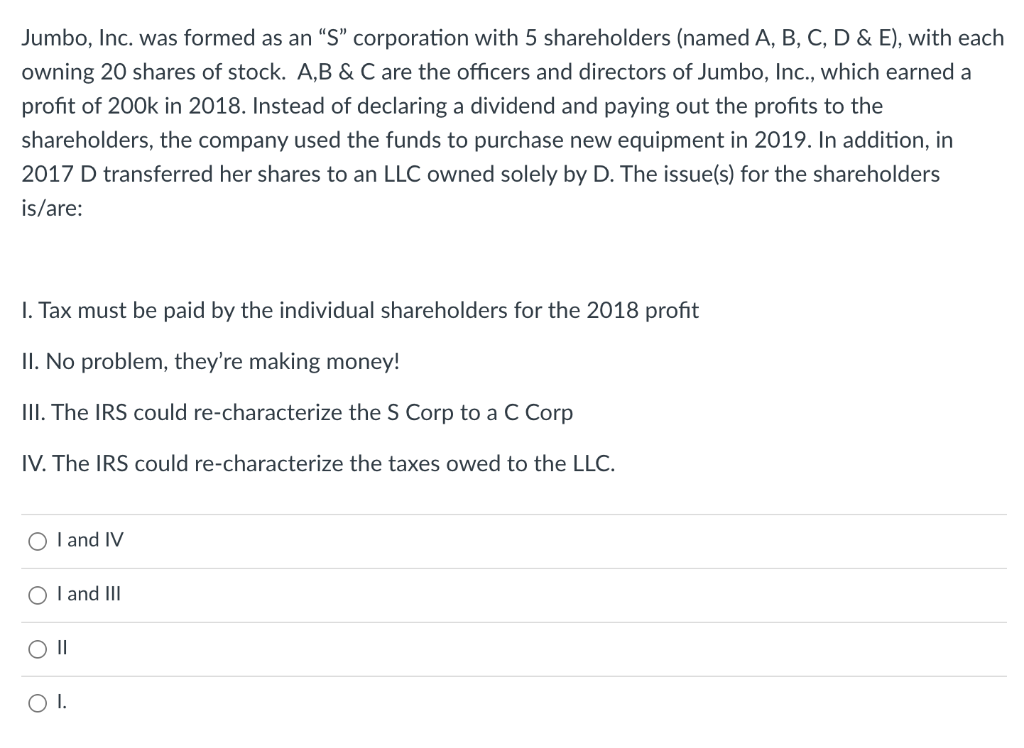Click statement I about 2018 profit tax
The width and height of the screenshot is (1024, 748).
pyautogui.click(x=355, y=311)
